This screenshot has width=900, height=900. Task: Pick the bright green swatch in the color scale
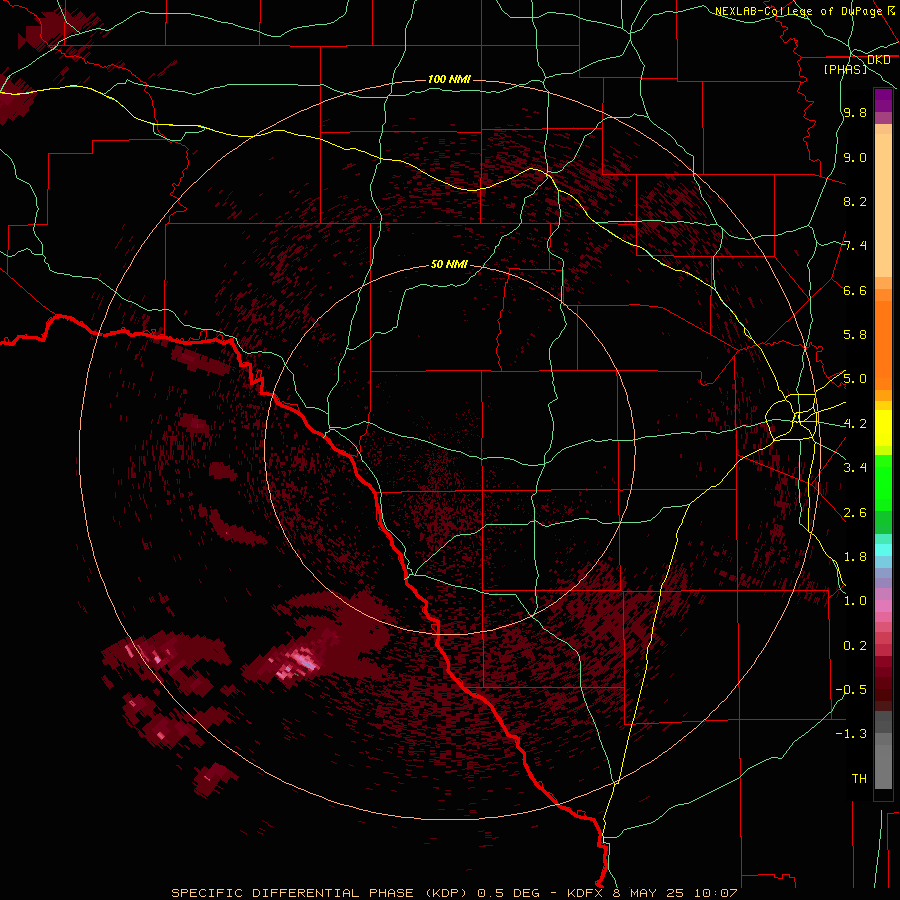tap(883, 482)
